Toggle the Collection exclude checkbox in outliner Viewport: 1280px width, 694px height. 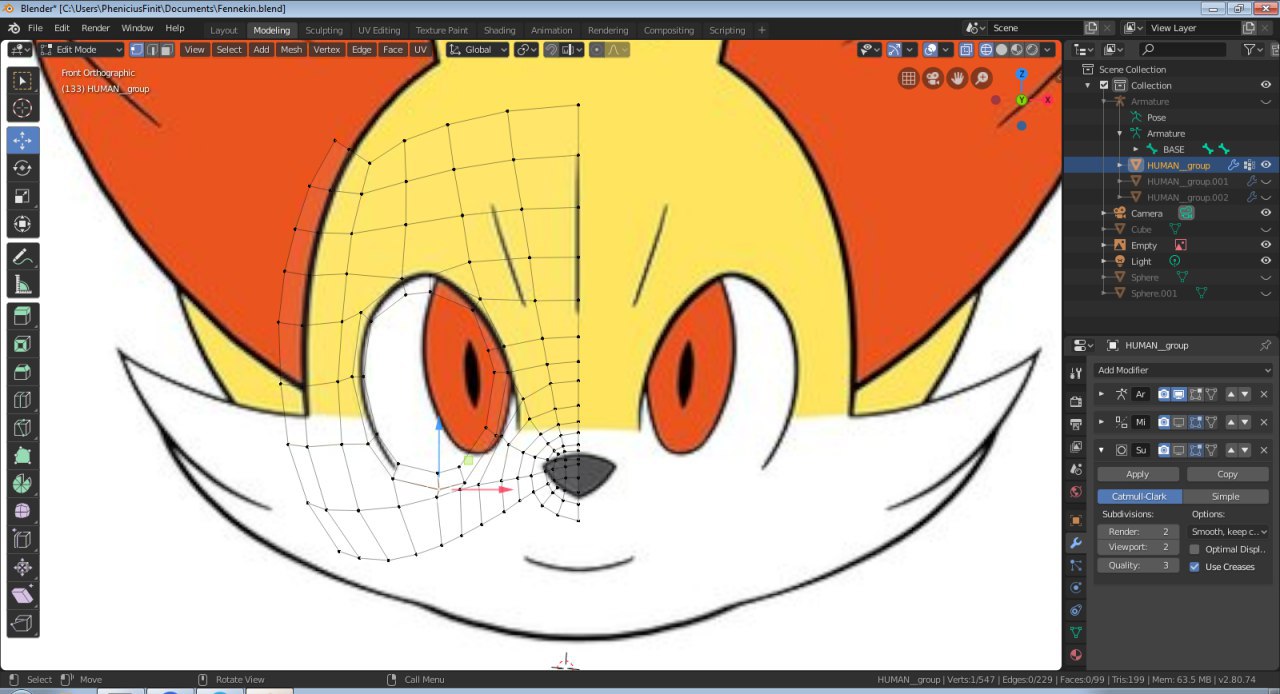pyautogui.click(x=1104, y=85)
